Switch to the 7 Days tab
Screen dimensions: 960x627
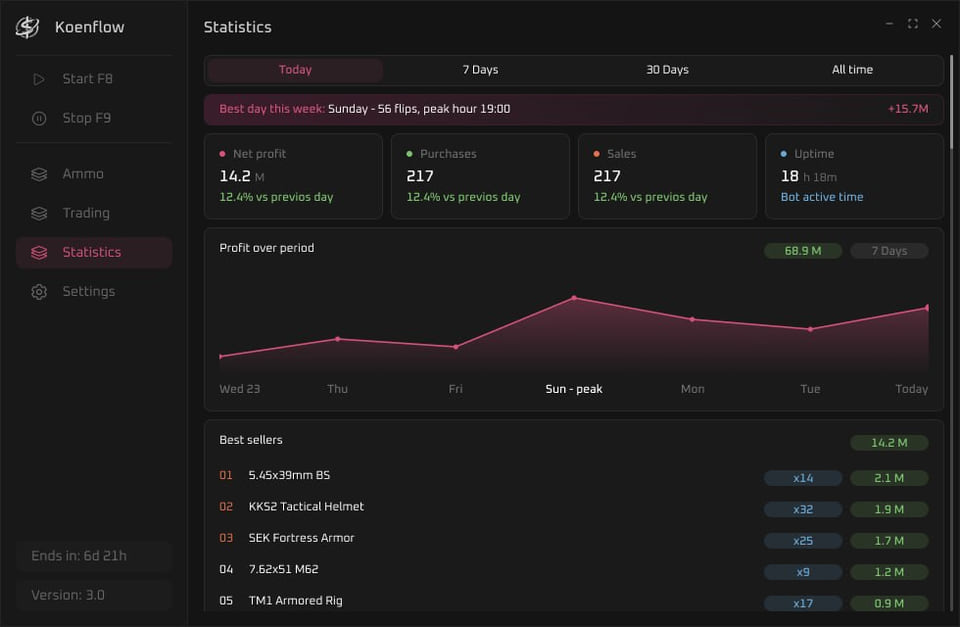480,70
